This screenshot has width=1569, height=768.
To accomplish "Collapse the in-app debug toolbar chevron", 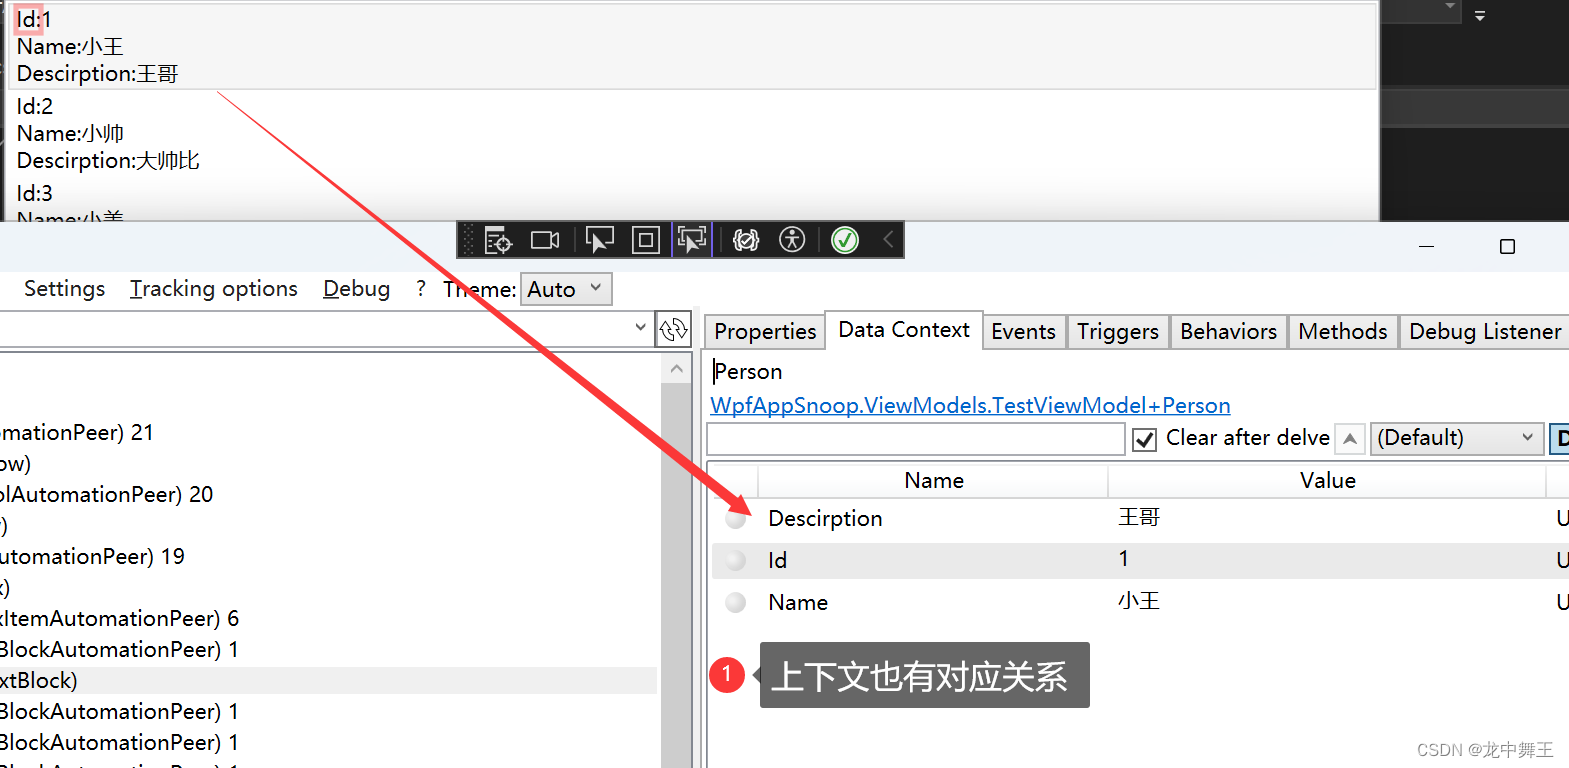I will click(888, 239).
